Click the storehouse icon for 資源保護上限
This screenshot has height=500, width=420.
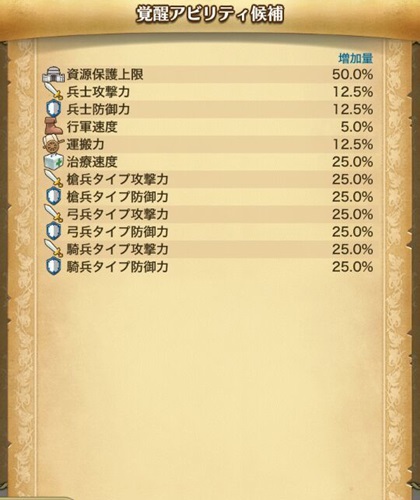tap(53, 74)
